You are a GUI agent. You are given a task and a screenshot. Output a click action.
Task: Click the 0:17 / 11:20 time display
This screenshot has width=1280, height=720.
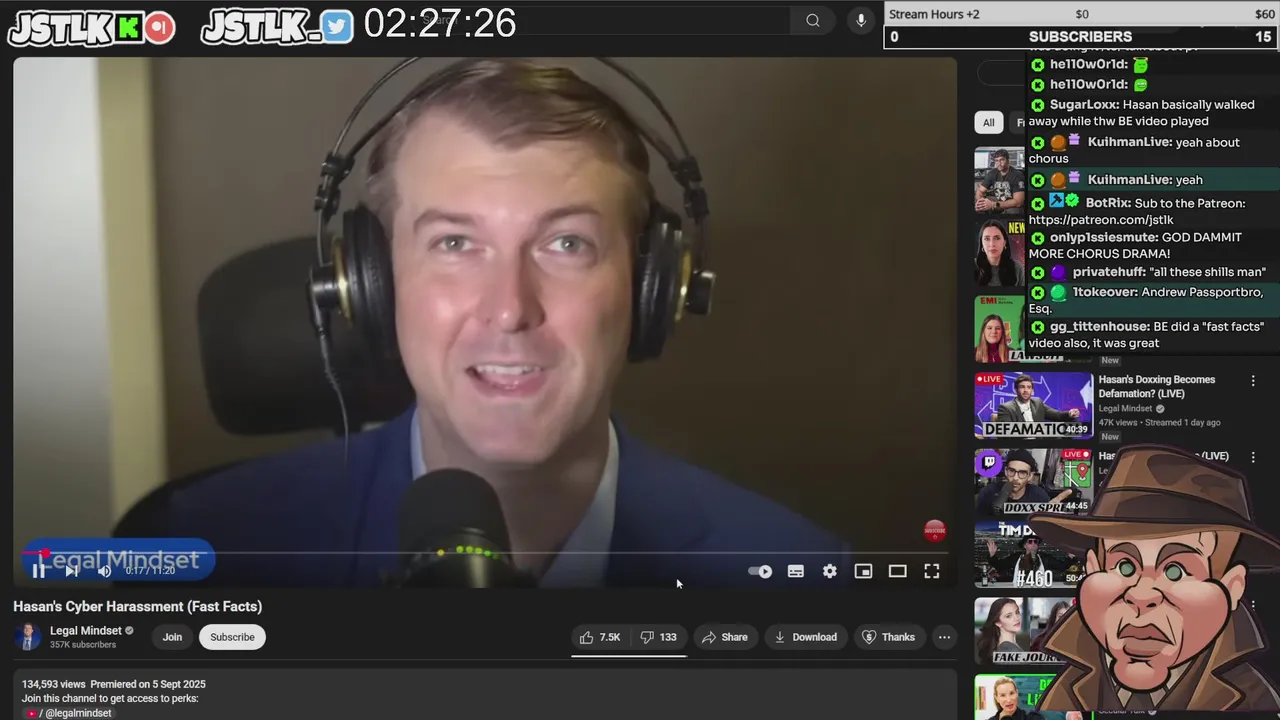[150, 570]
